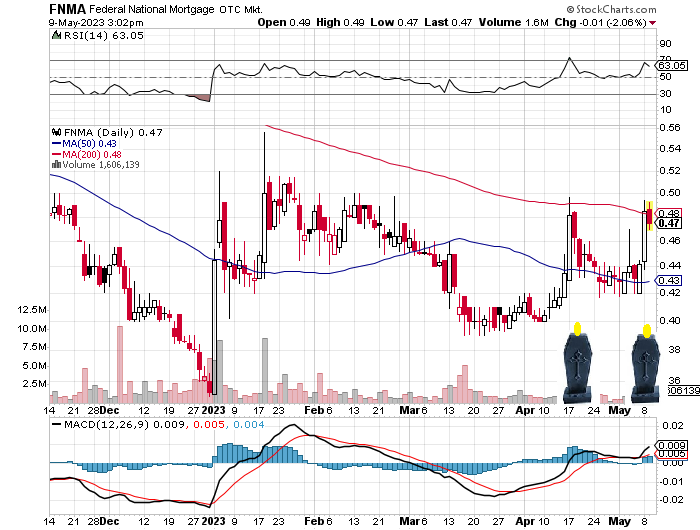The width and height of the screenshot is (700, 530).
Task: Click the 30 level label on the RSI axis
Action: (665, 94)
